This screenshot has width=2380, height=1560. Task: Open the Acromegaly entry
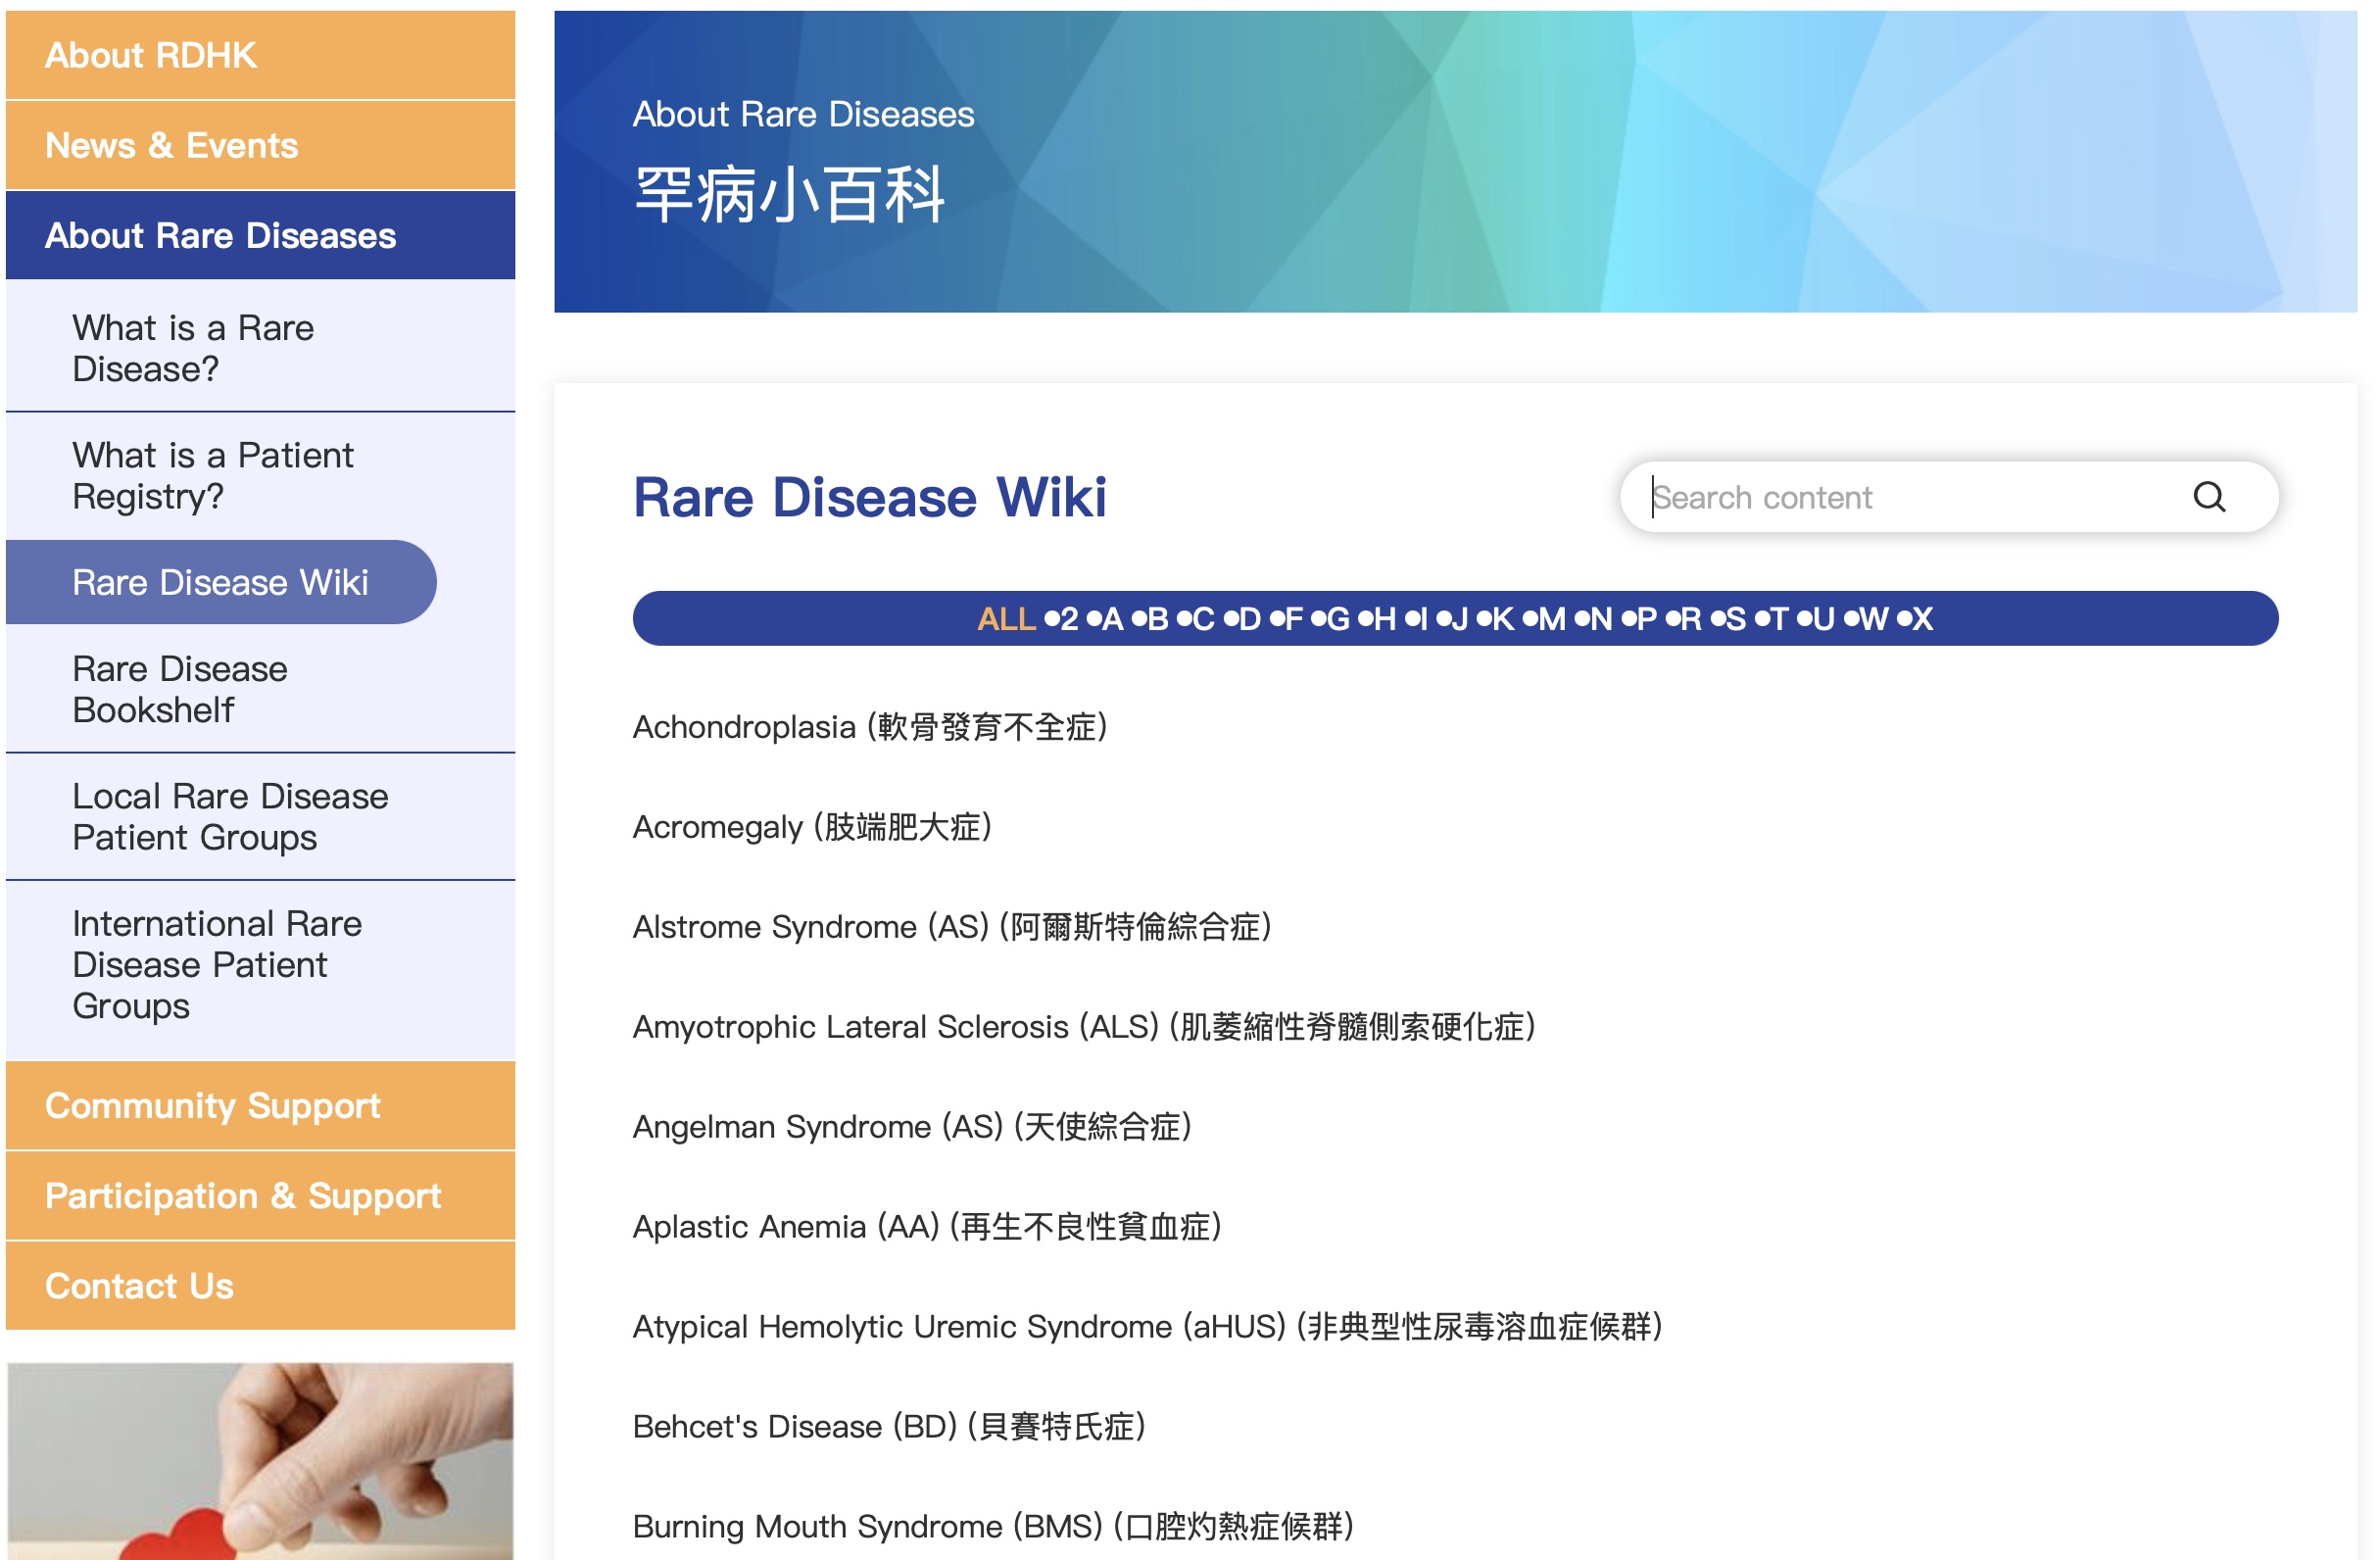[x=812, y=826]
